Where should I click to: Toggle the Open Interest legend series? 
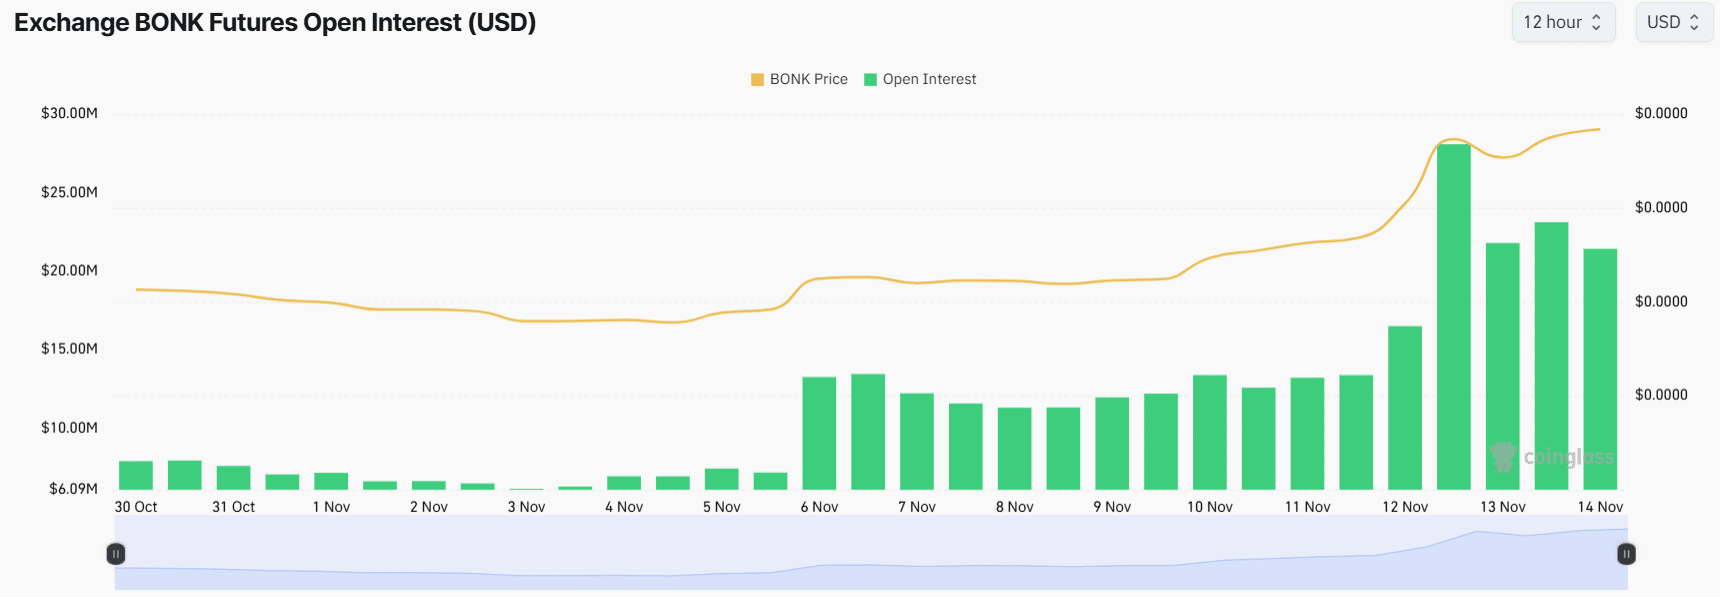920,79
